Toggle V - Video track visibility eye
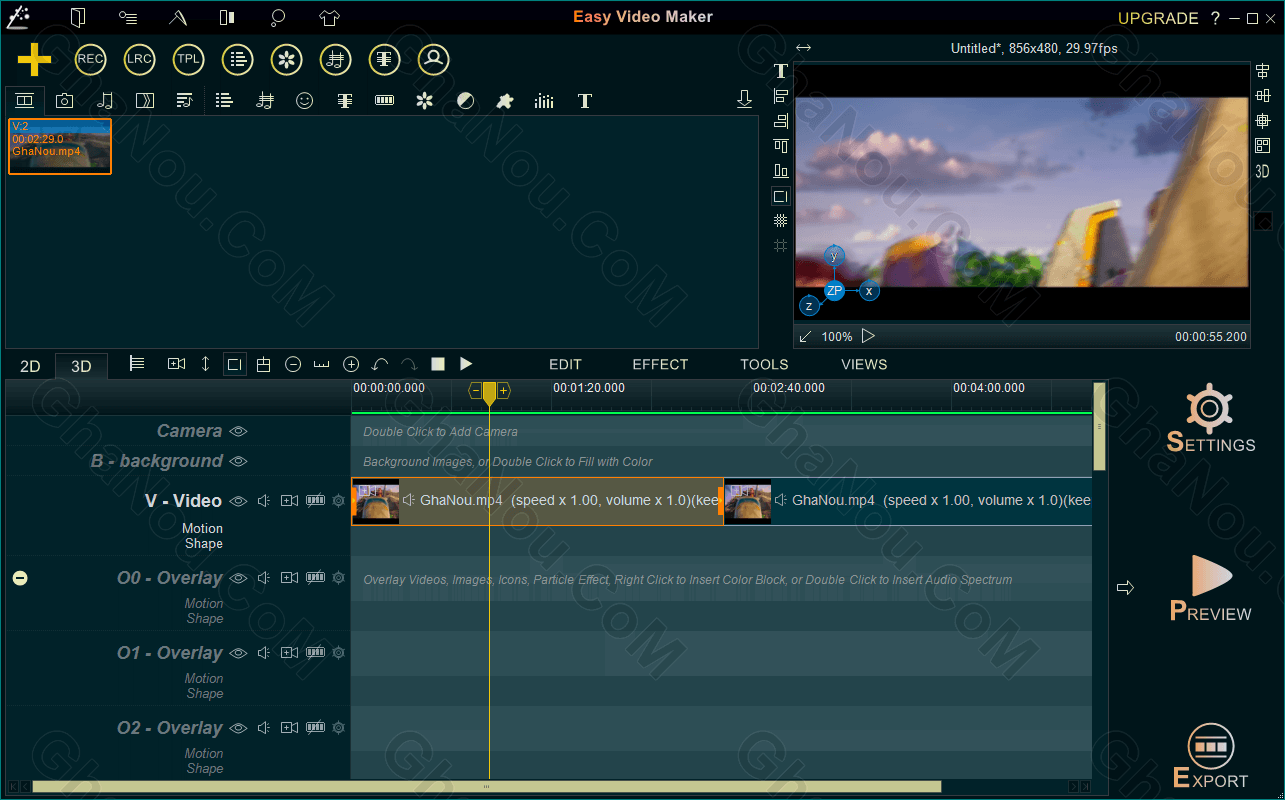This screenshot has height=800, width=1285. pos(238,501)
